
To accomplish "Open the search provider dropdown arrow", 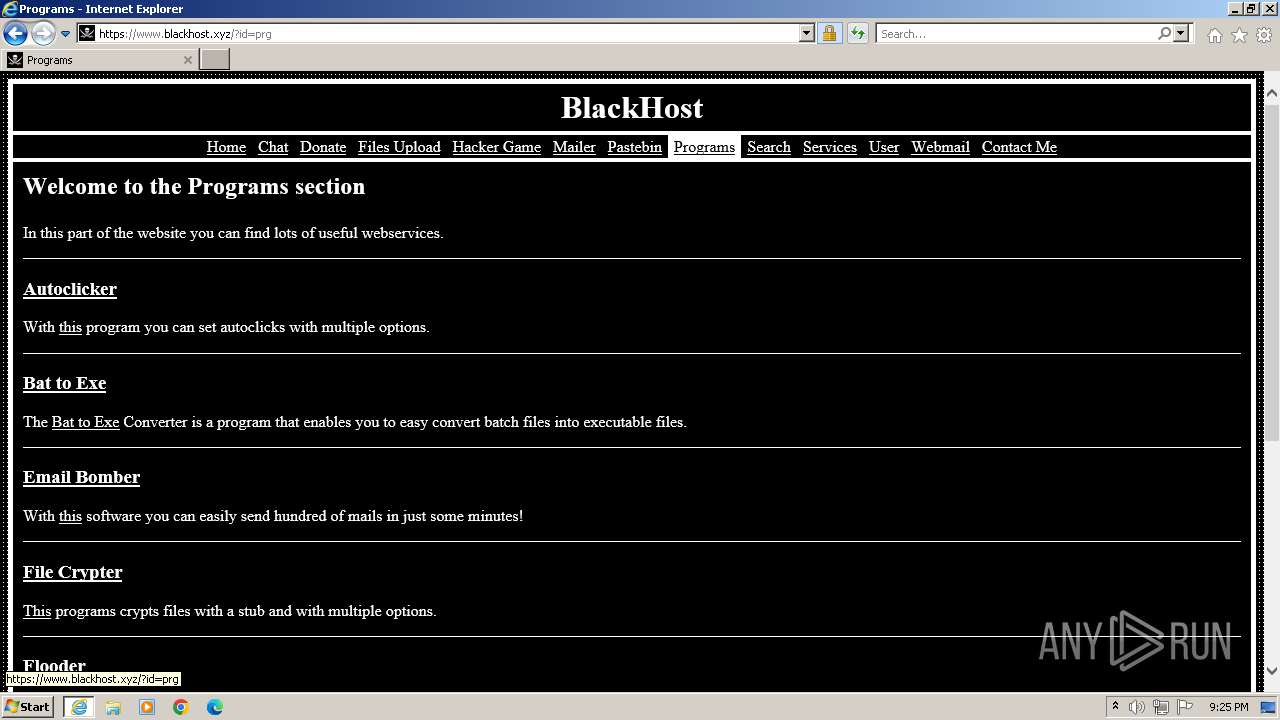I will [x=1181, y=33].
